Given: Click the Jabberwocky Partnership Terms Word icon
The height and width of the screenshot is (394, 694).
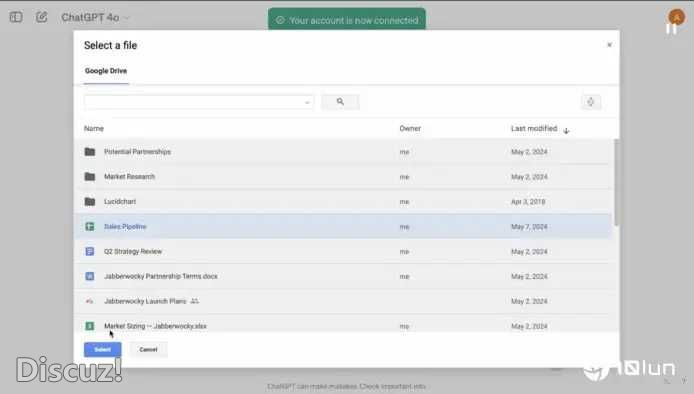Looking at the screenshot, I should pyautogui.click(x=90, y=276).
